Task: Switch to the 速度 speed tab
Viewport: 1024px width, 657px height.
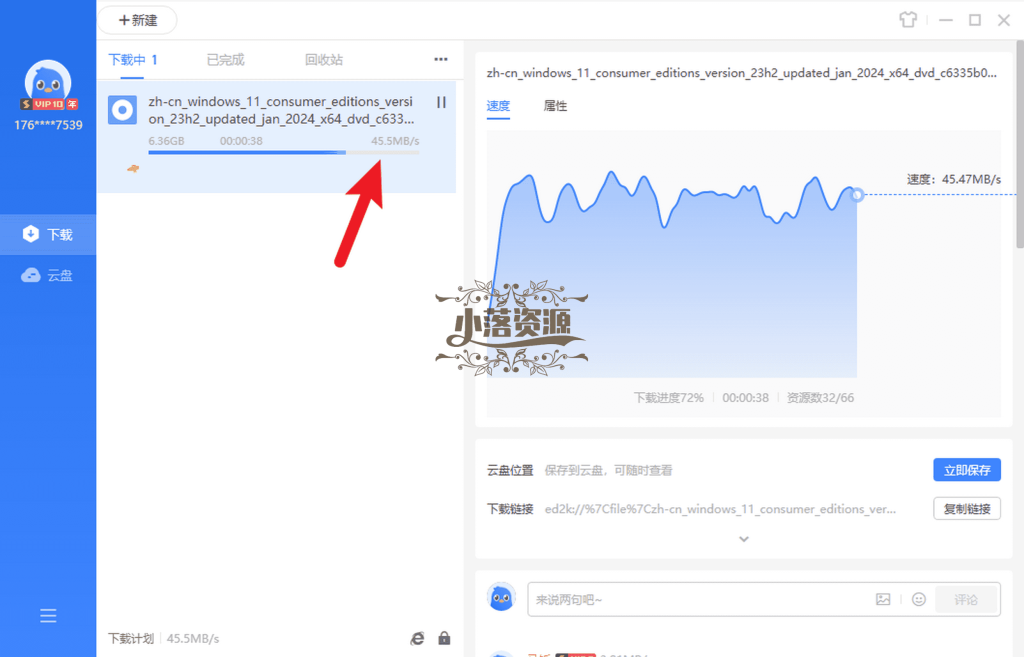Action: coord(498,106)
